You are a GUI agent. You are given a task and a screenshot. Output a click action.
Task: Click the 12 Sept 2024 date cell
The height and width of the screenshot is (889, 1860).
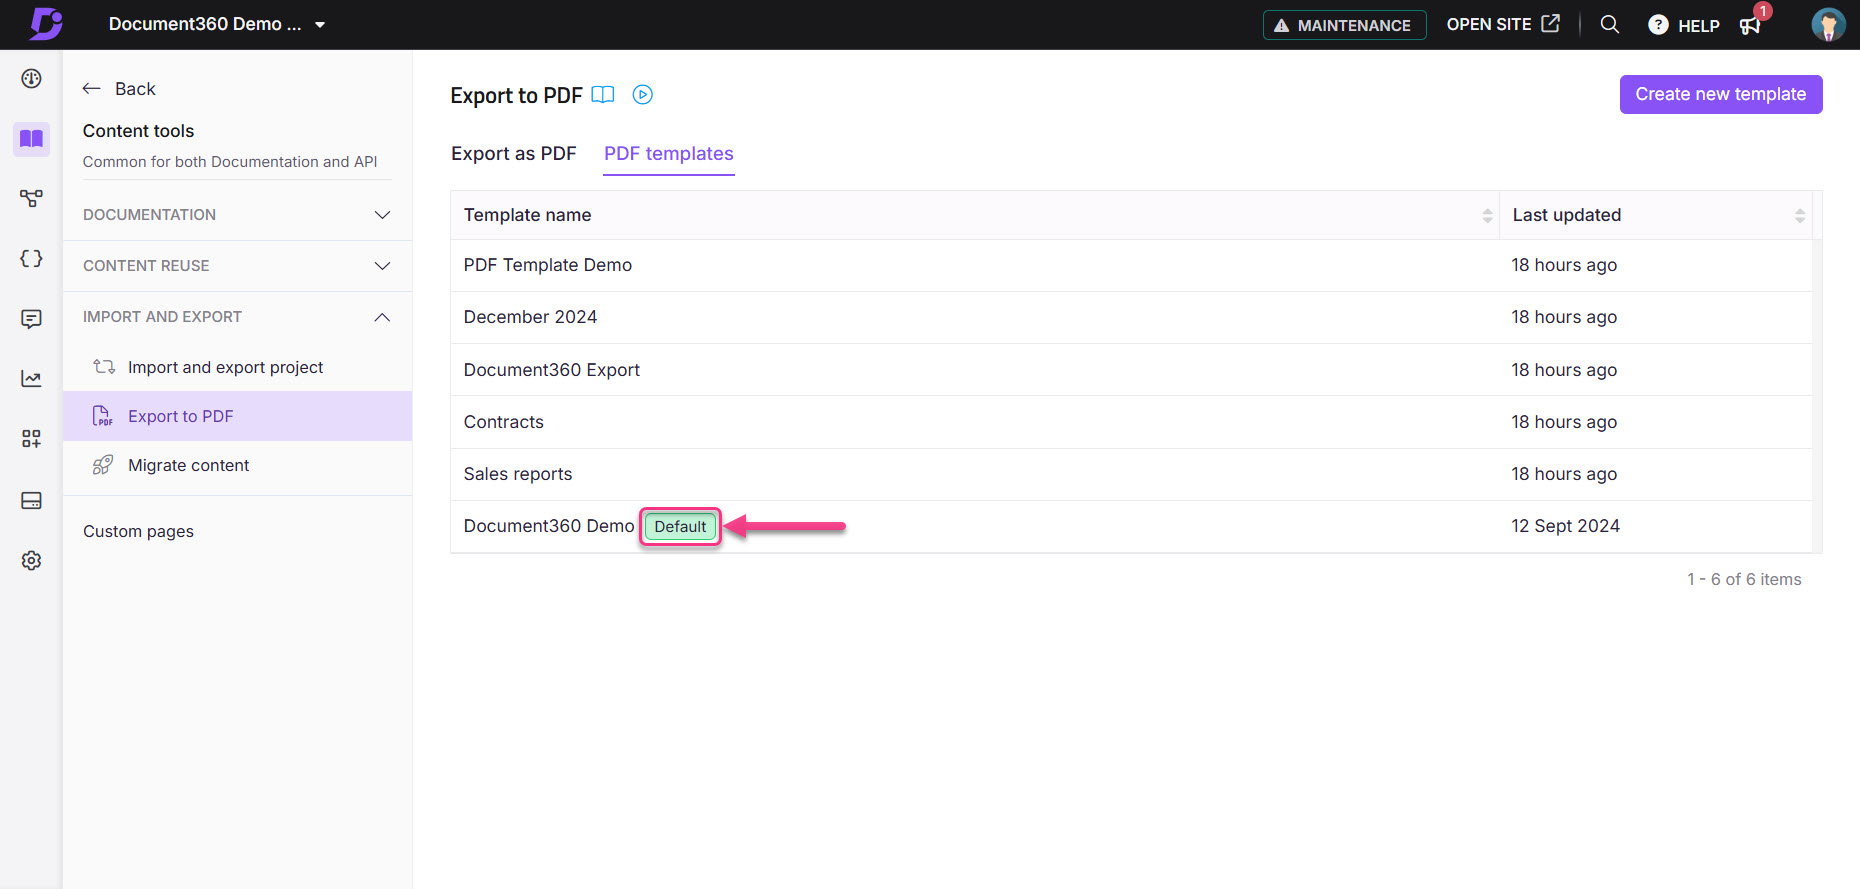point(1565,526)
